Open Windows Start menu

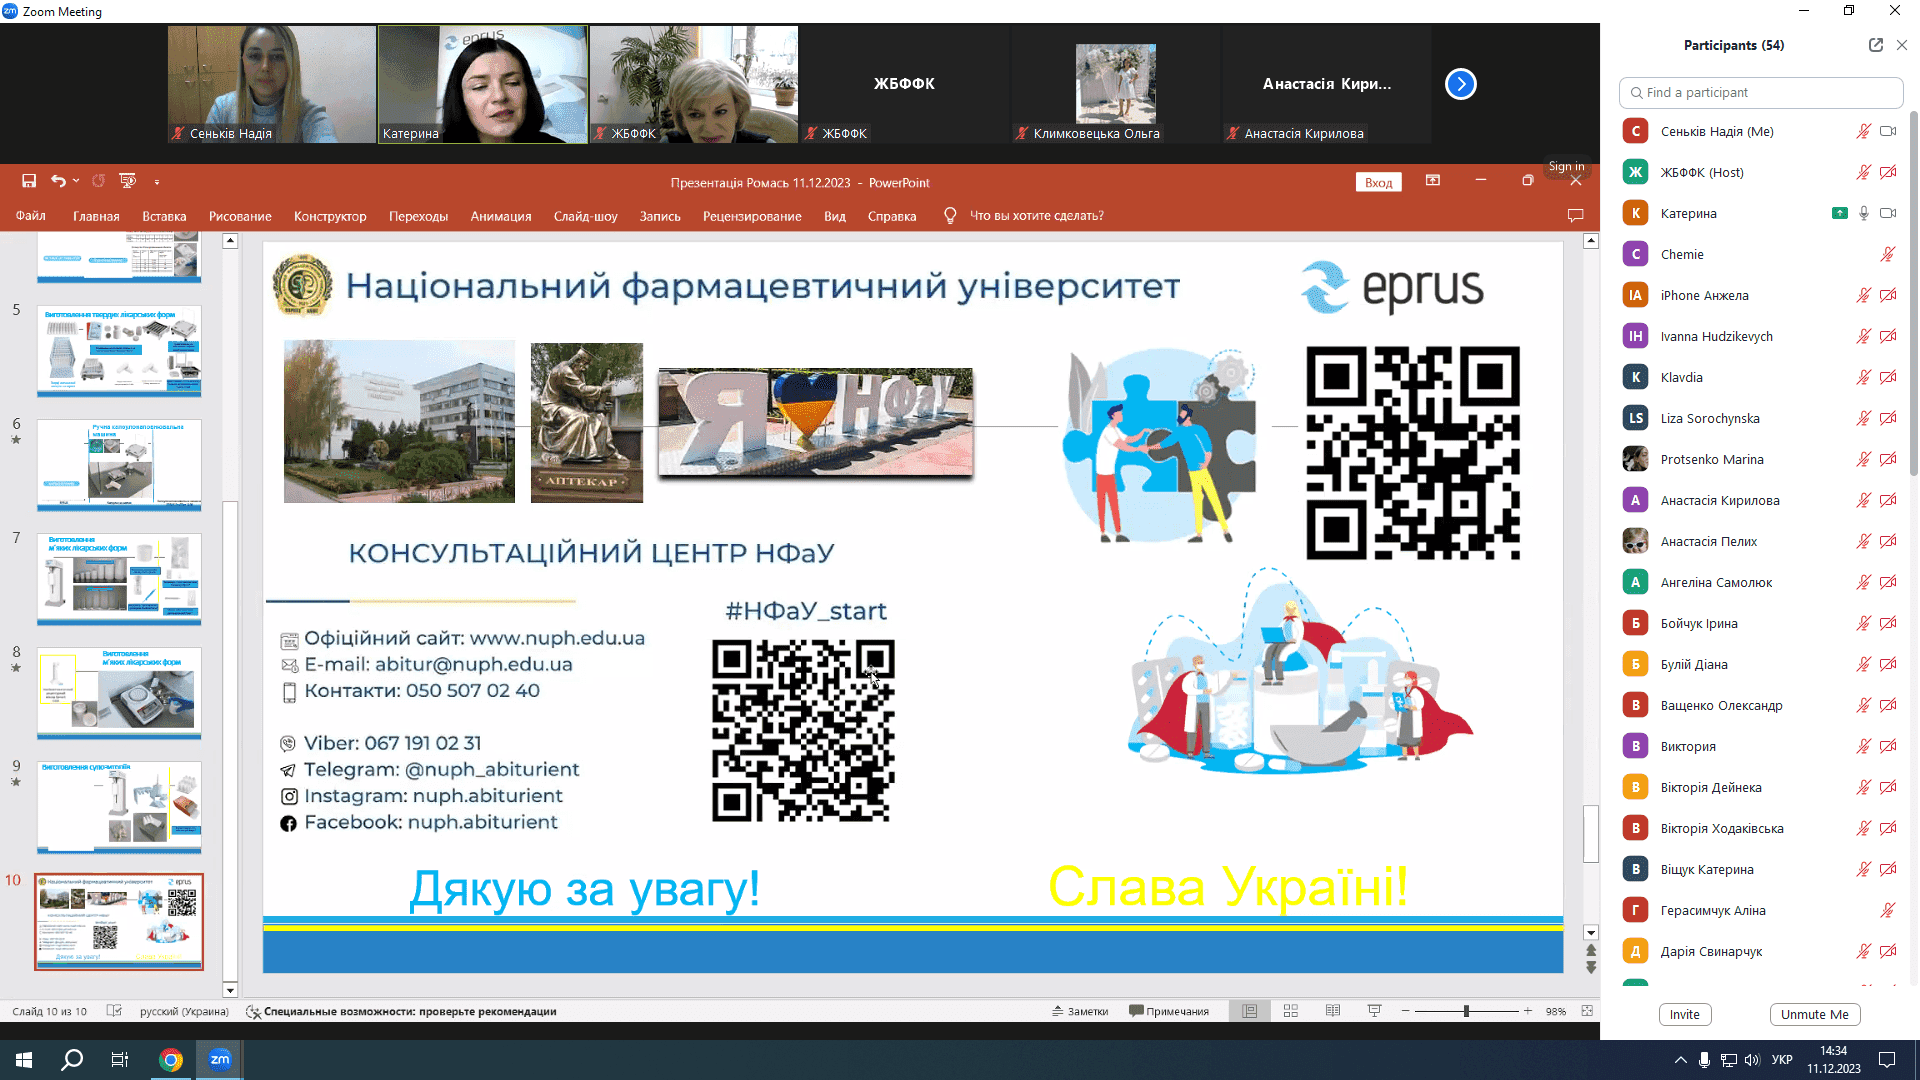(24, 1059)
